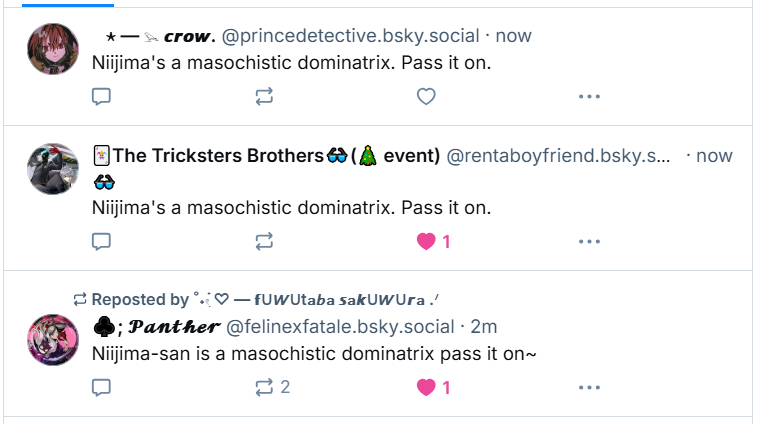This screenshot has width=758, height=424.
Task: Open Panther's profile avatar
Action: click(53, 339)
